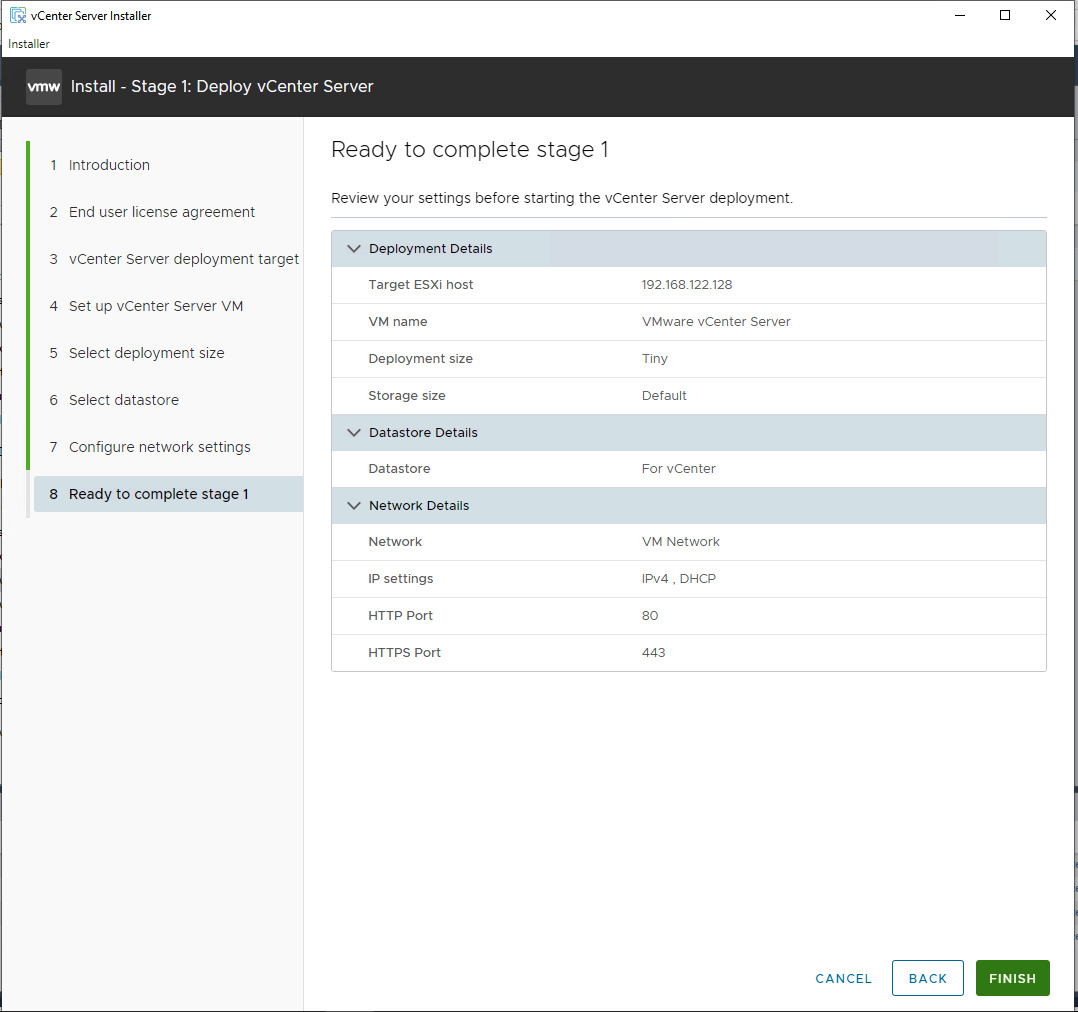
Task: Minimize the vCenter Server Installer window
Action: pos(960,15)
